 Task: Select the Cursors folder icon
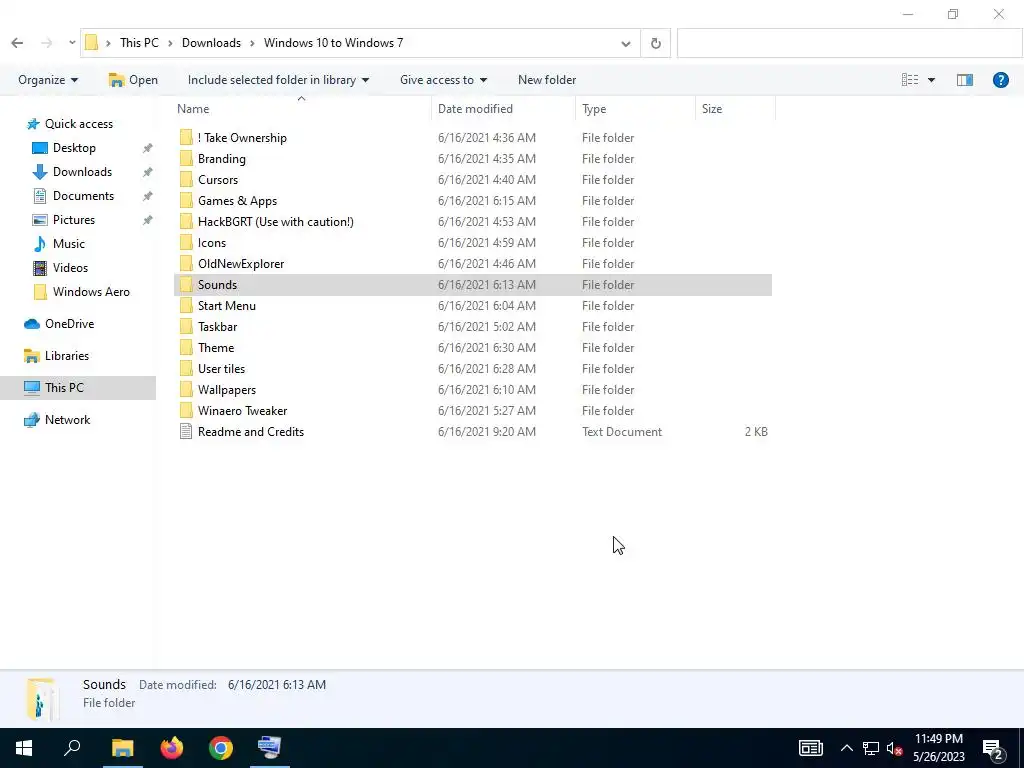(x=186, y=180)
